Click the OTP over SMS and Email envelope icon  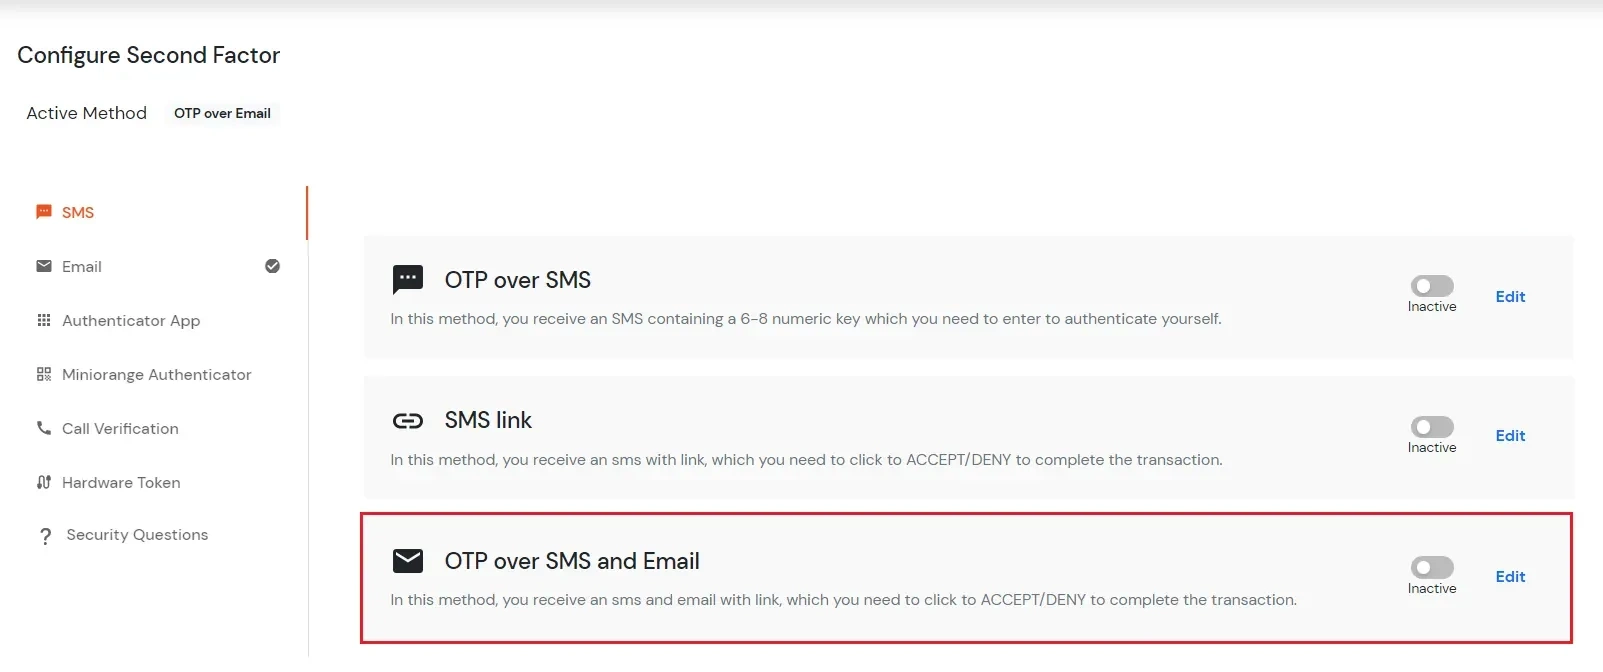(408, 560)
